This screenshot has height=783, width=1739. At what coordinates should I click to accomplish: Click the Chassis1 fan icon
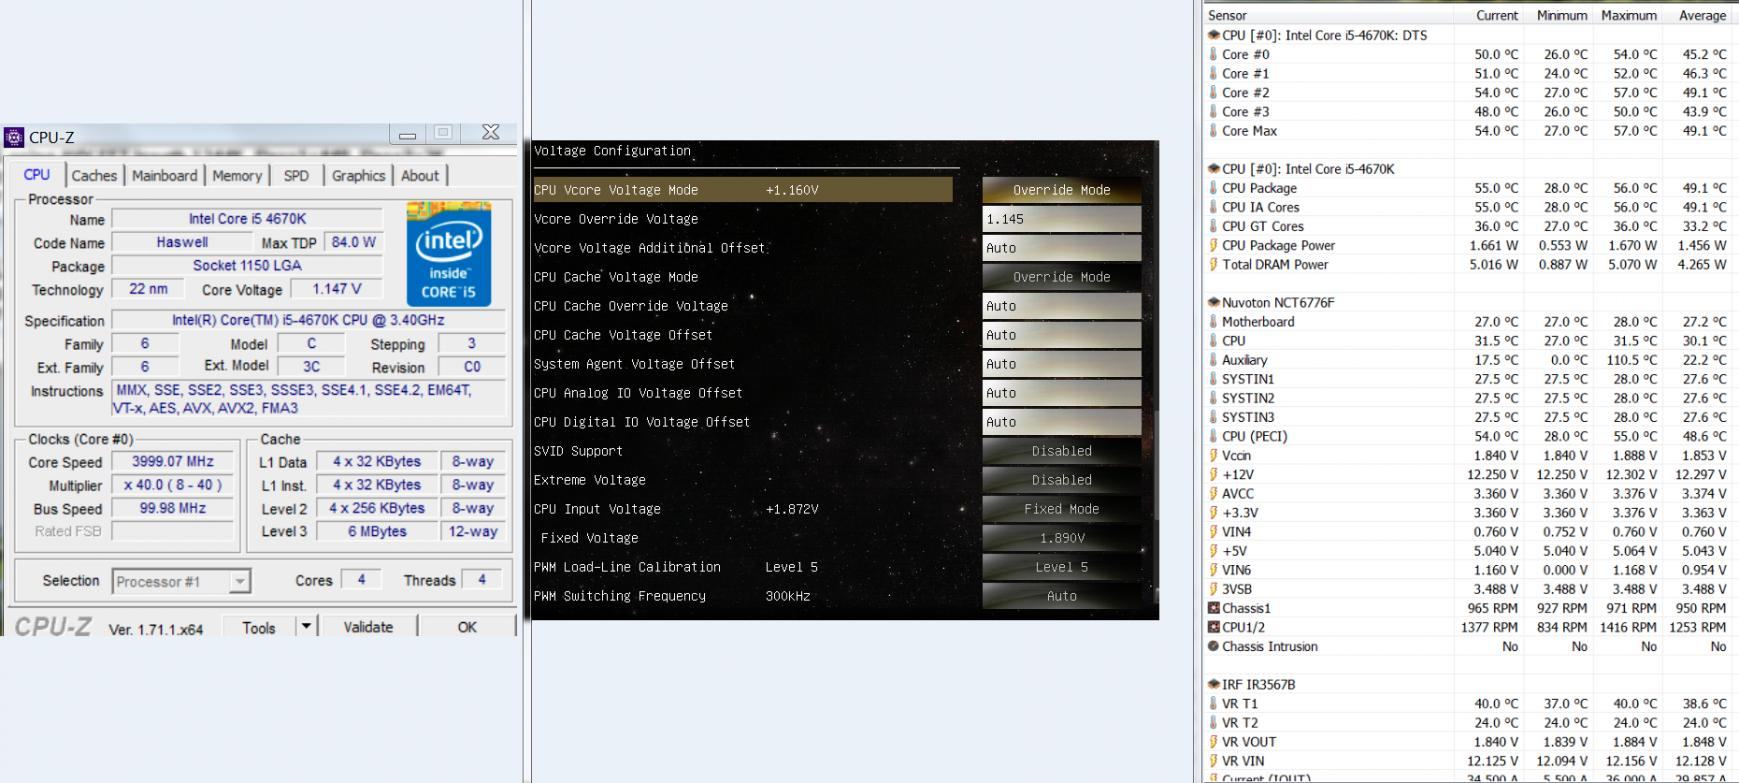click(1213, 608)
